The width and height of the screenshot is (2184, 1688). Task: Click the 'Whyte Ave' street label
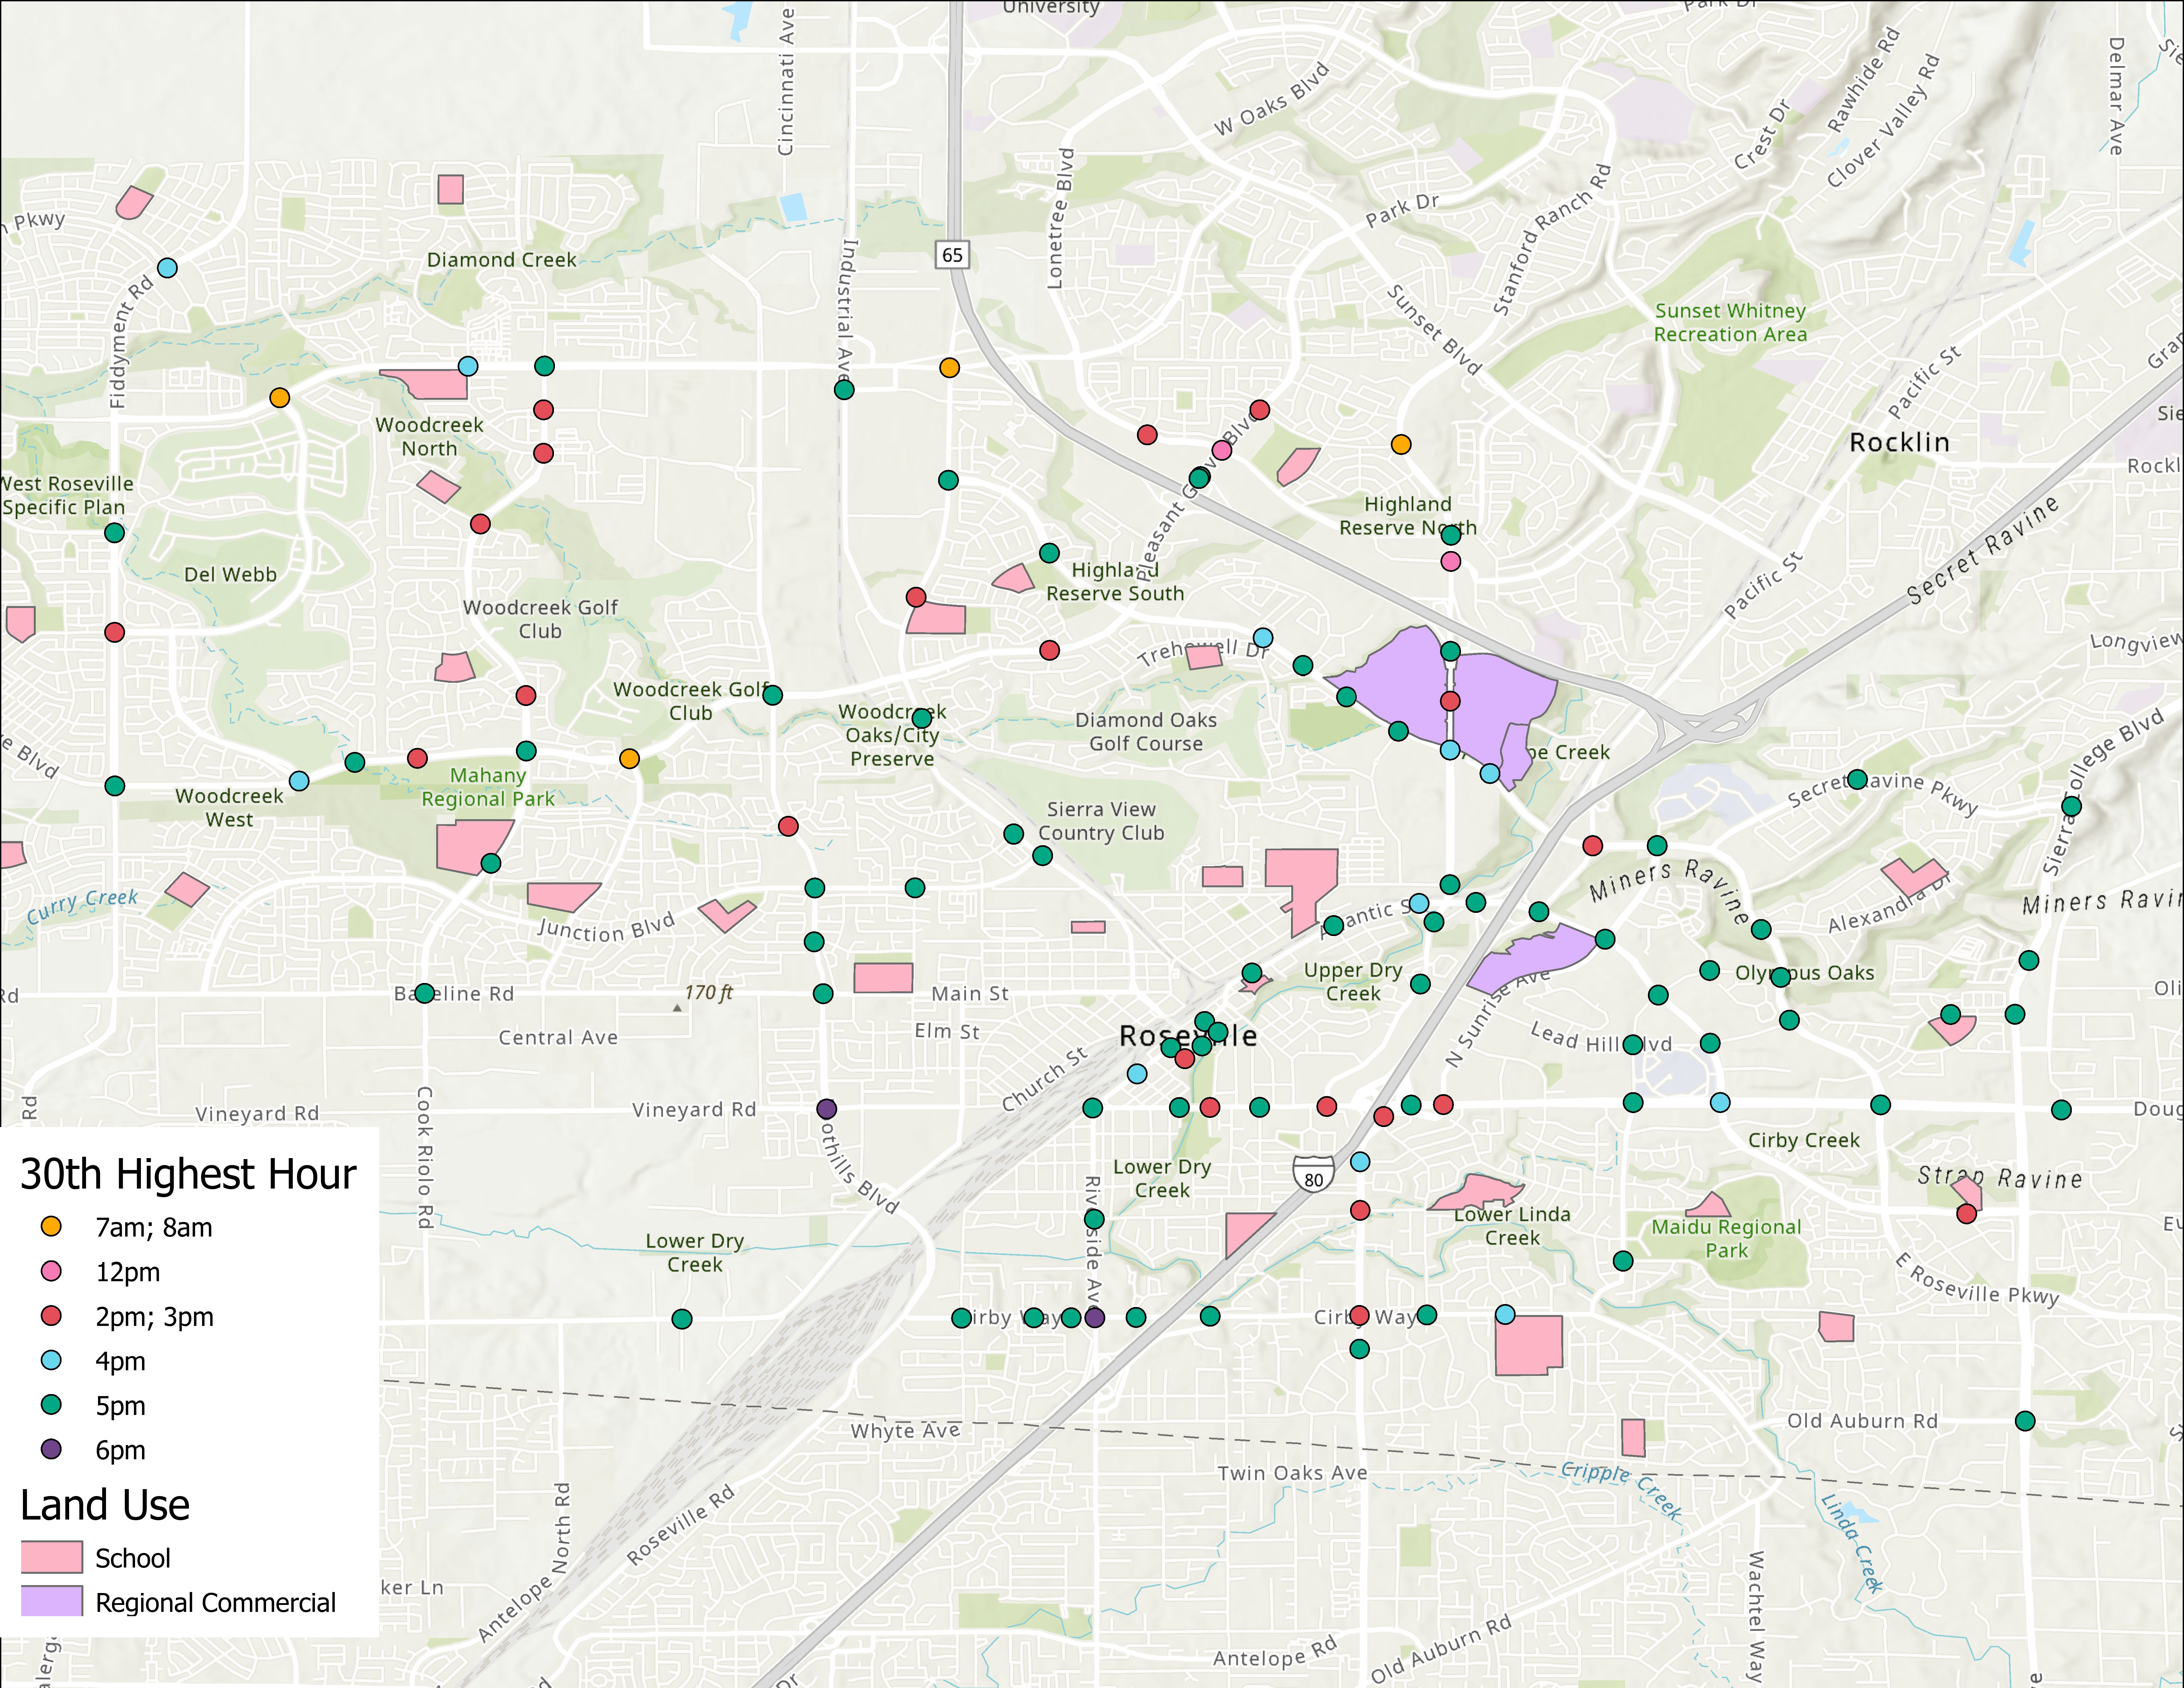[x=905, y=1431]
